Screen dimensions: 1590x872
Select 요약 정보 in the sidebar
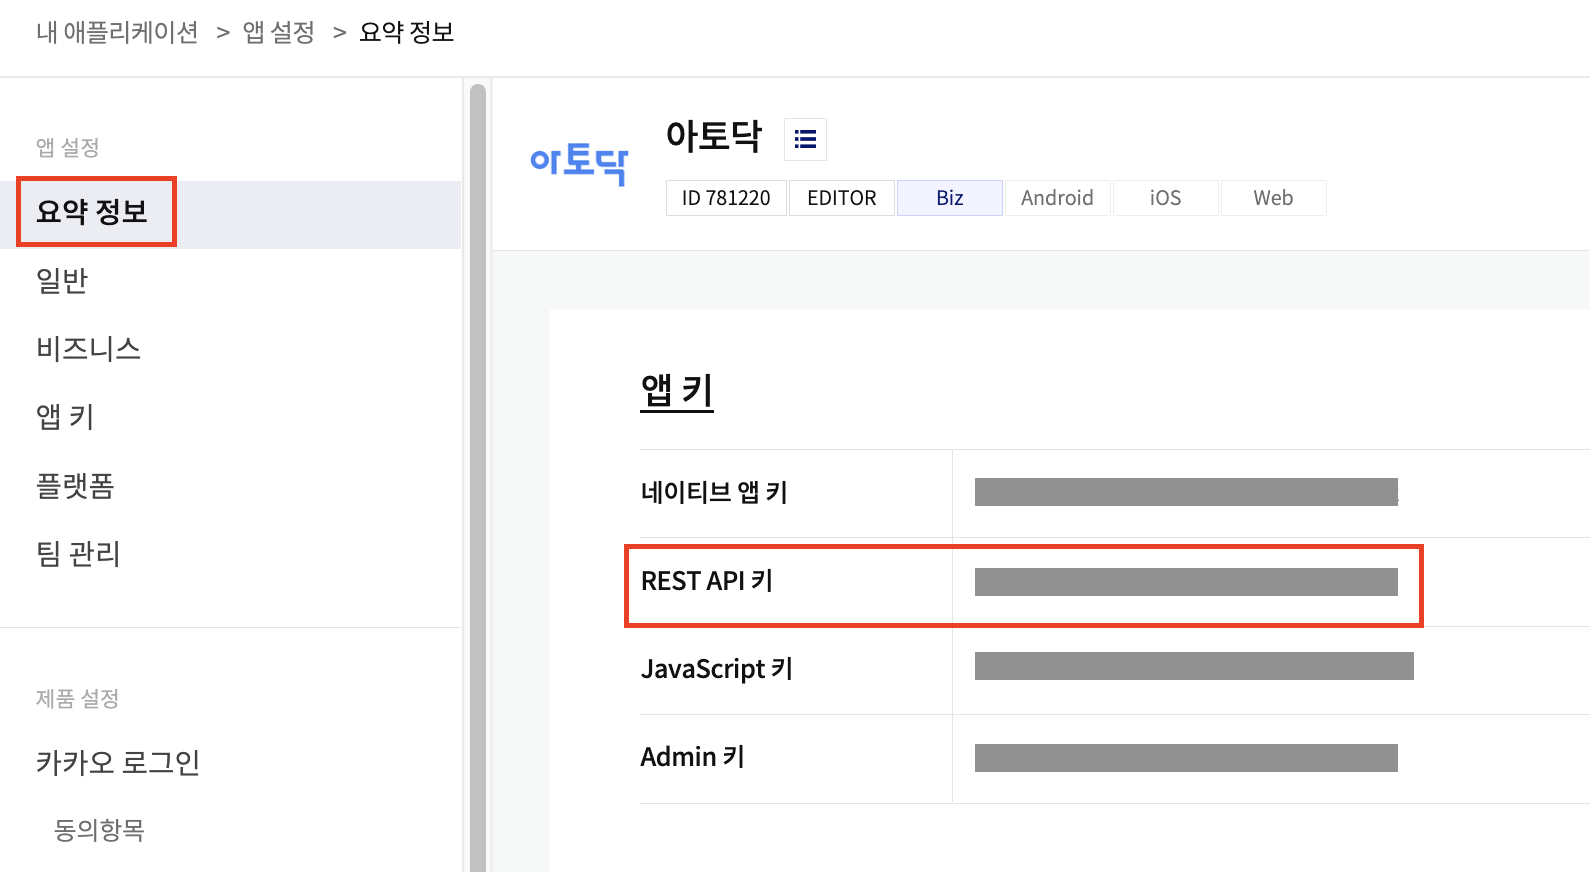pyautogui.click(x=92, y=212)
